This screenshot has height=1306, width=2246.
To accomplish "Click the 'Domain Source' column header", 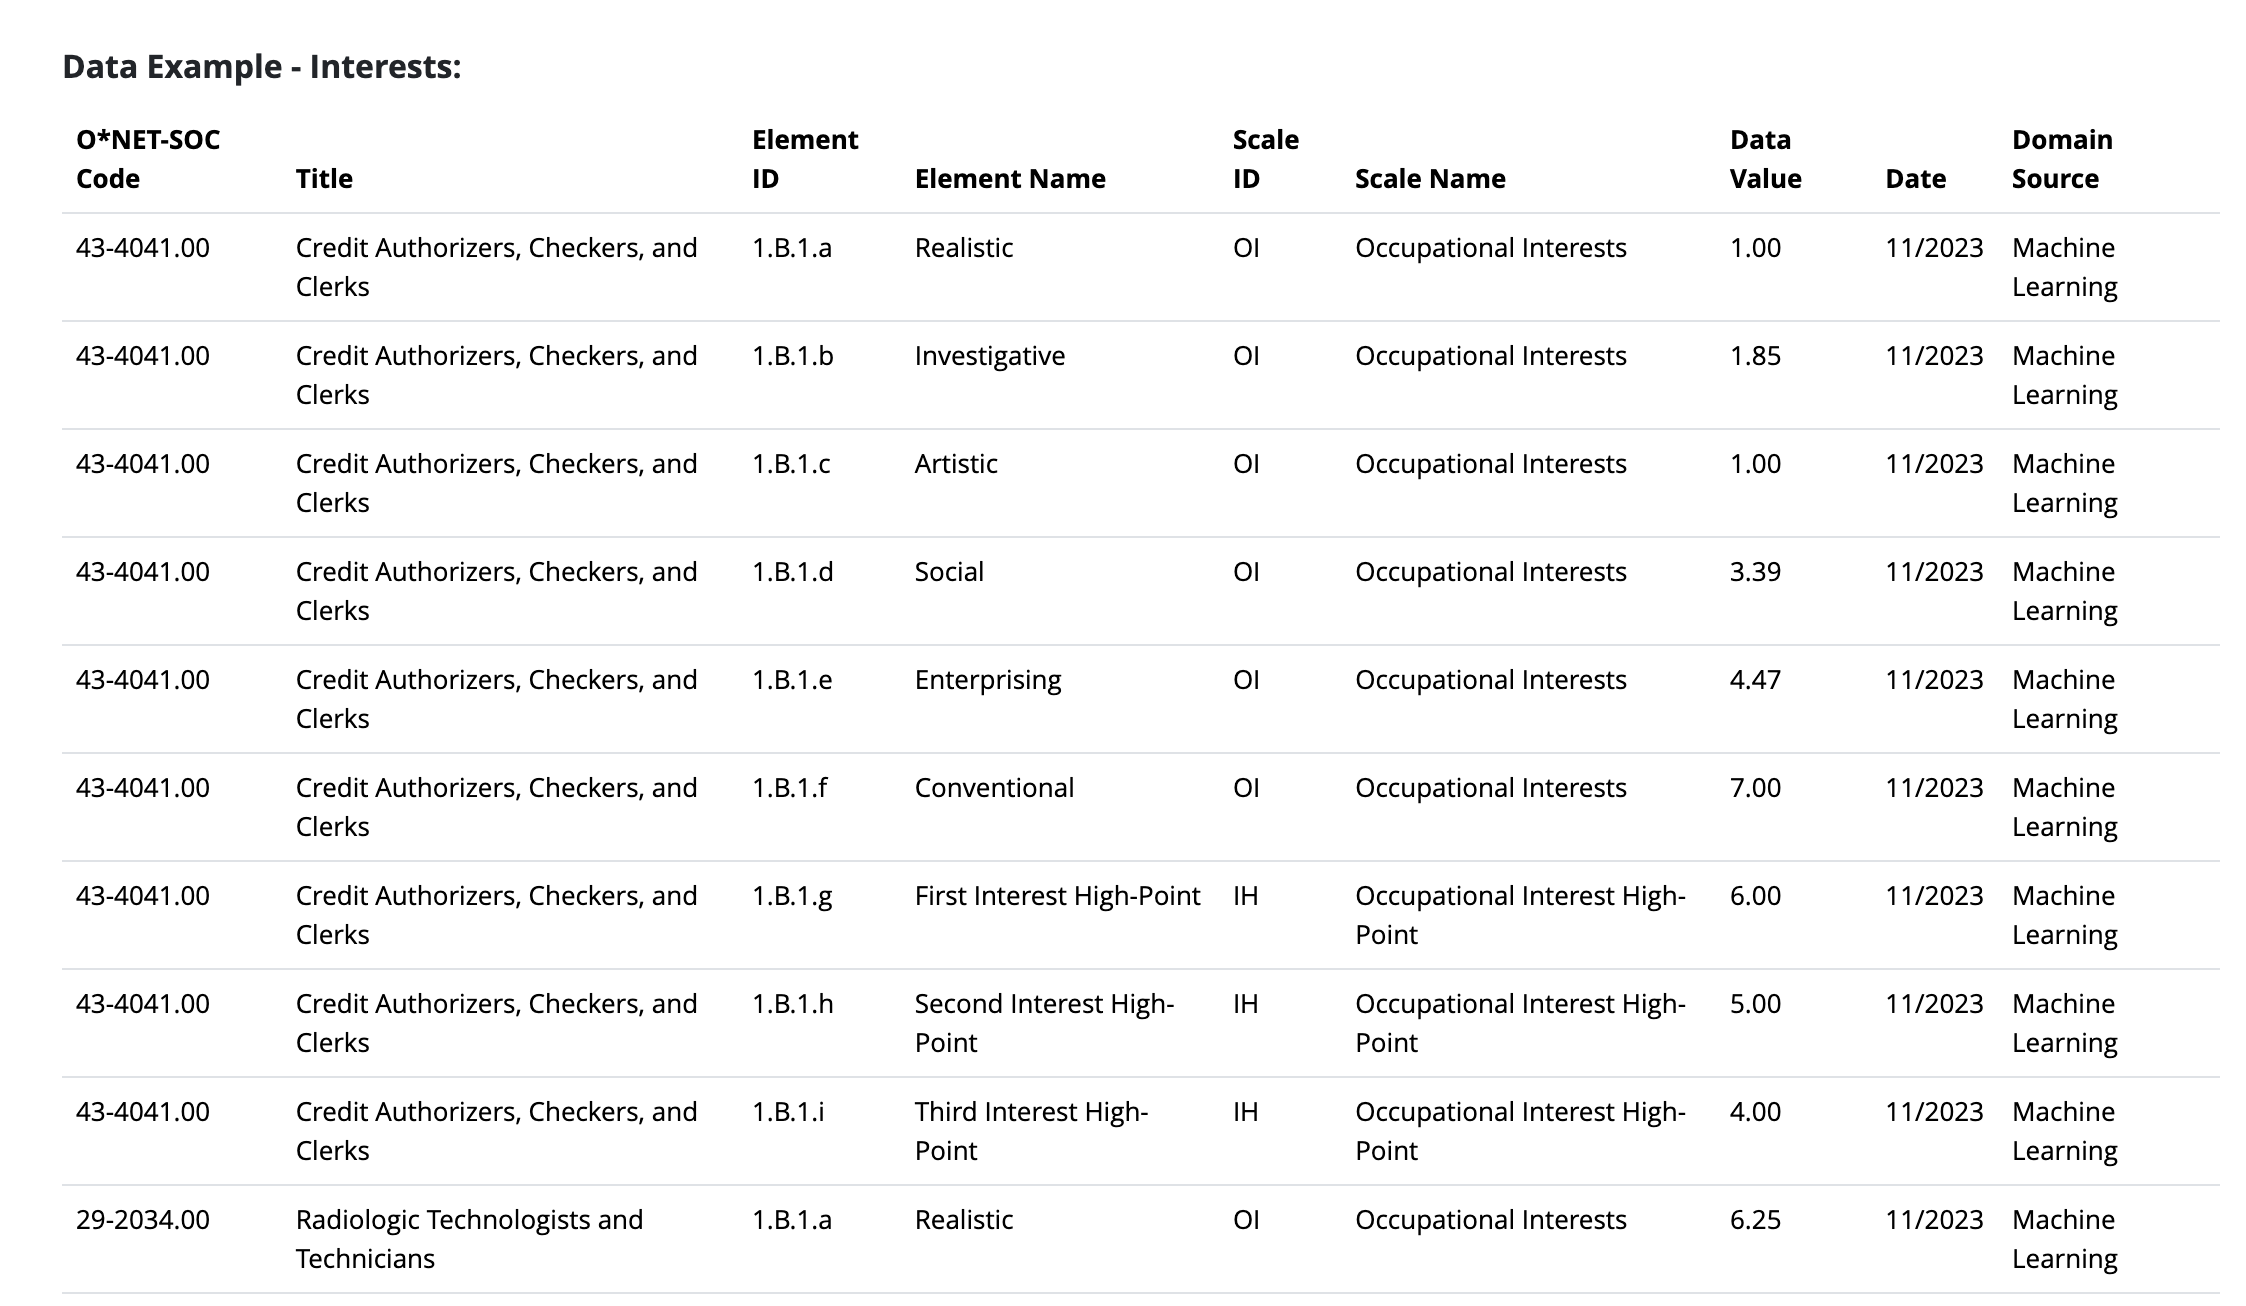I will [2062, 159].
